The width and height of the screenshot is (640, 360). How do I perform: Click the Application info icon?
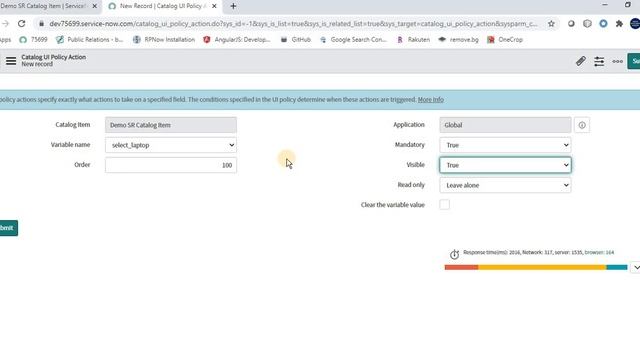pyautogui.click(x=582, y=125)
